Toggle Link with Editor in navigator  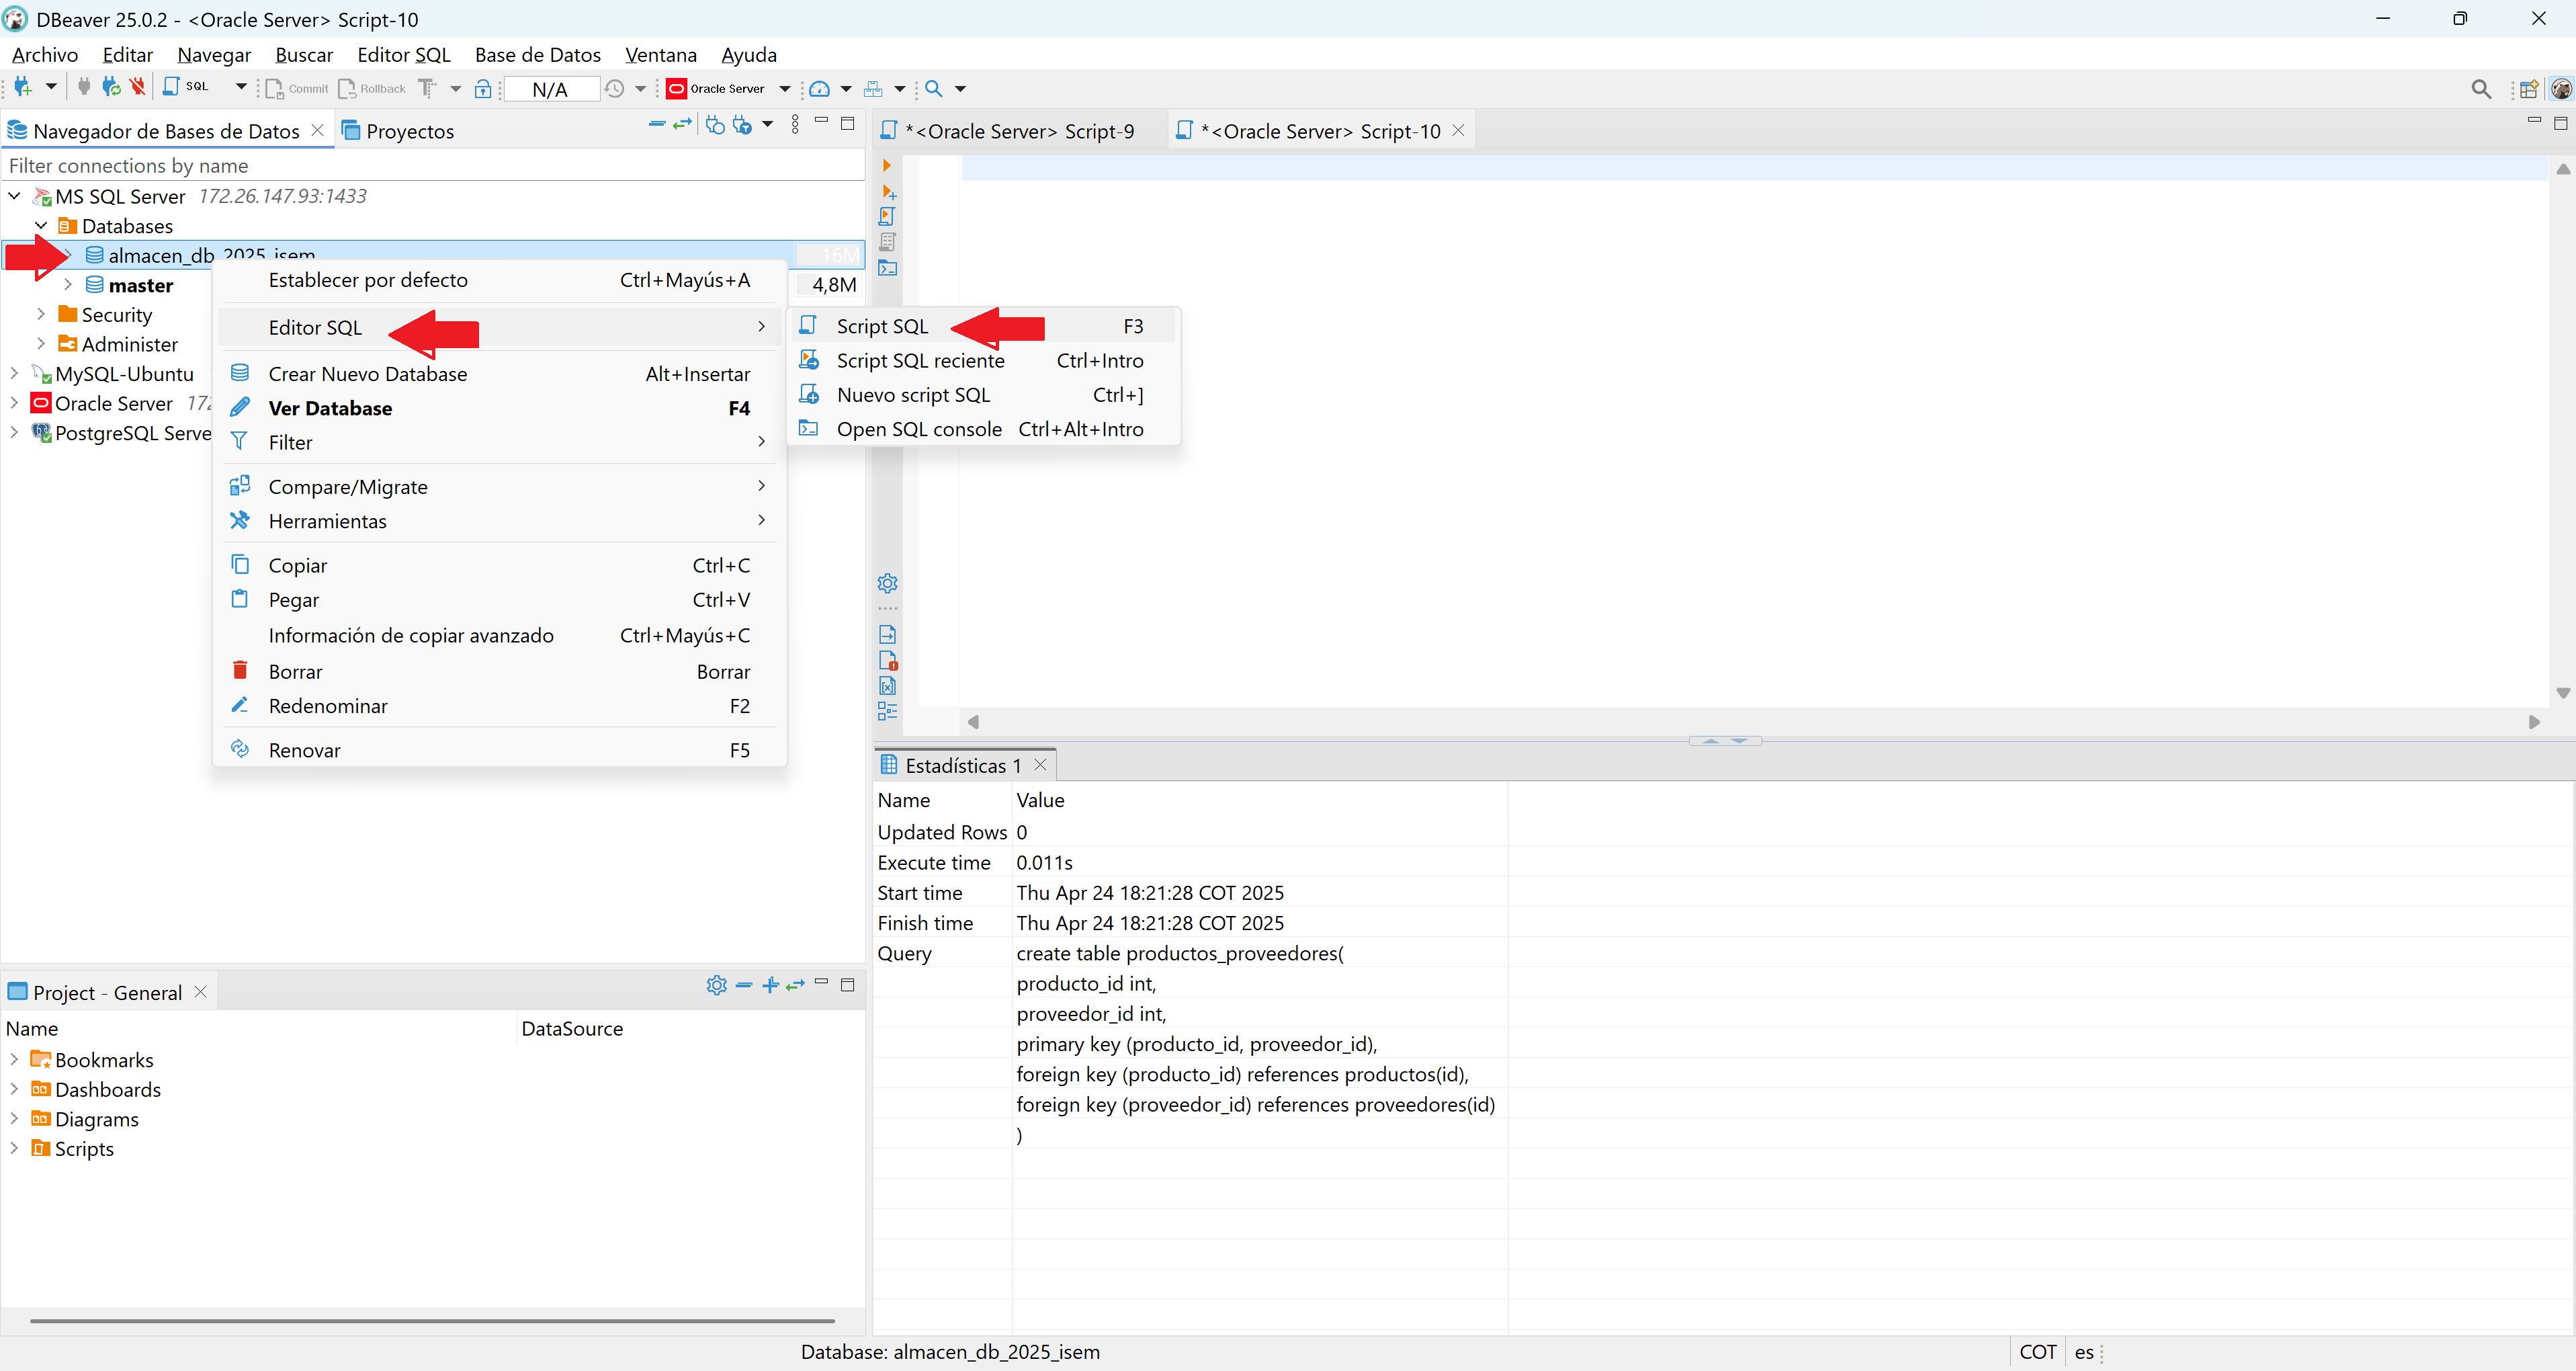[x=683, y=124]
